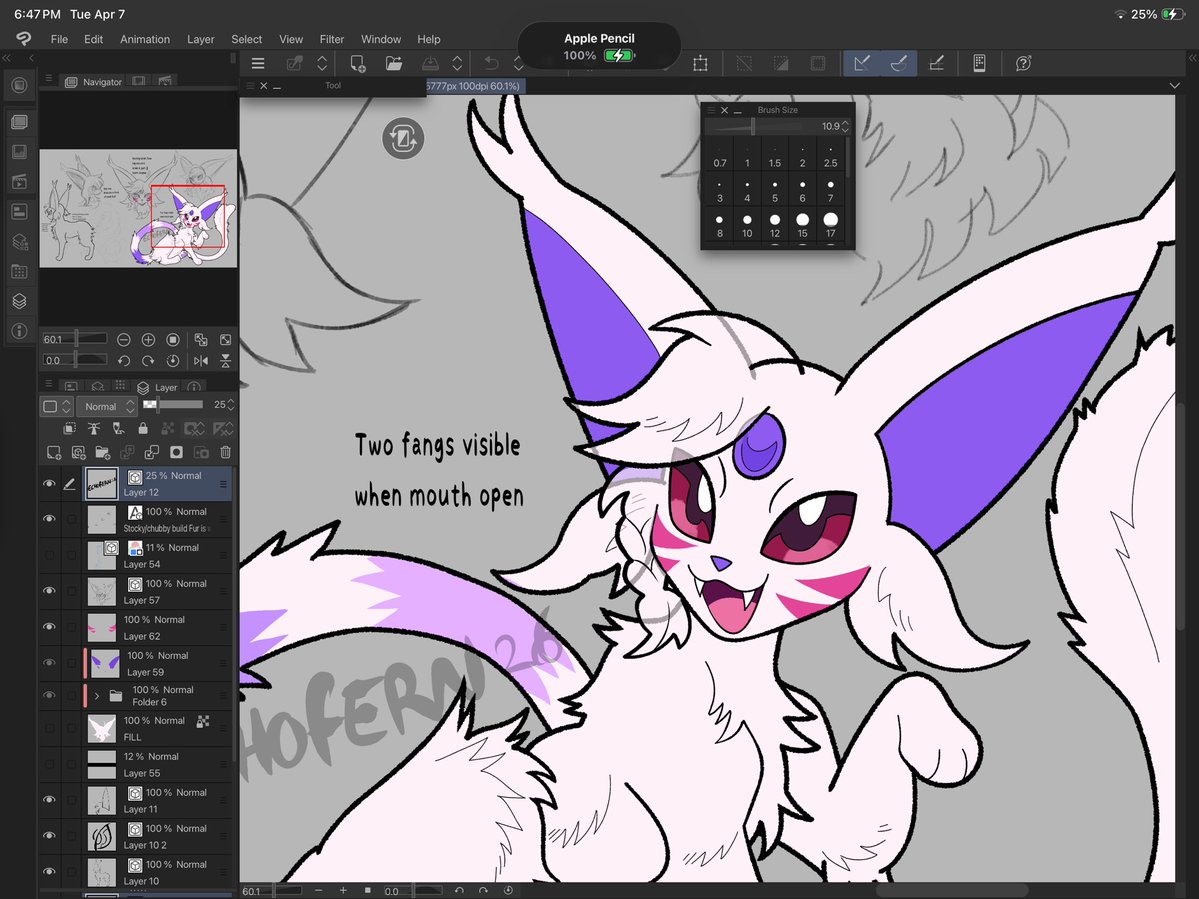
Task: Click Flip horizontal icon in Navigator
Action: pyautogui.click(x=201, y=361)
